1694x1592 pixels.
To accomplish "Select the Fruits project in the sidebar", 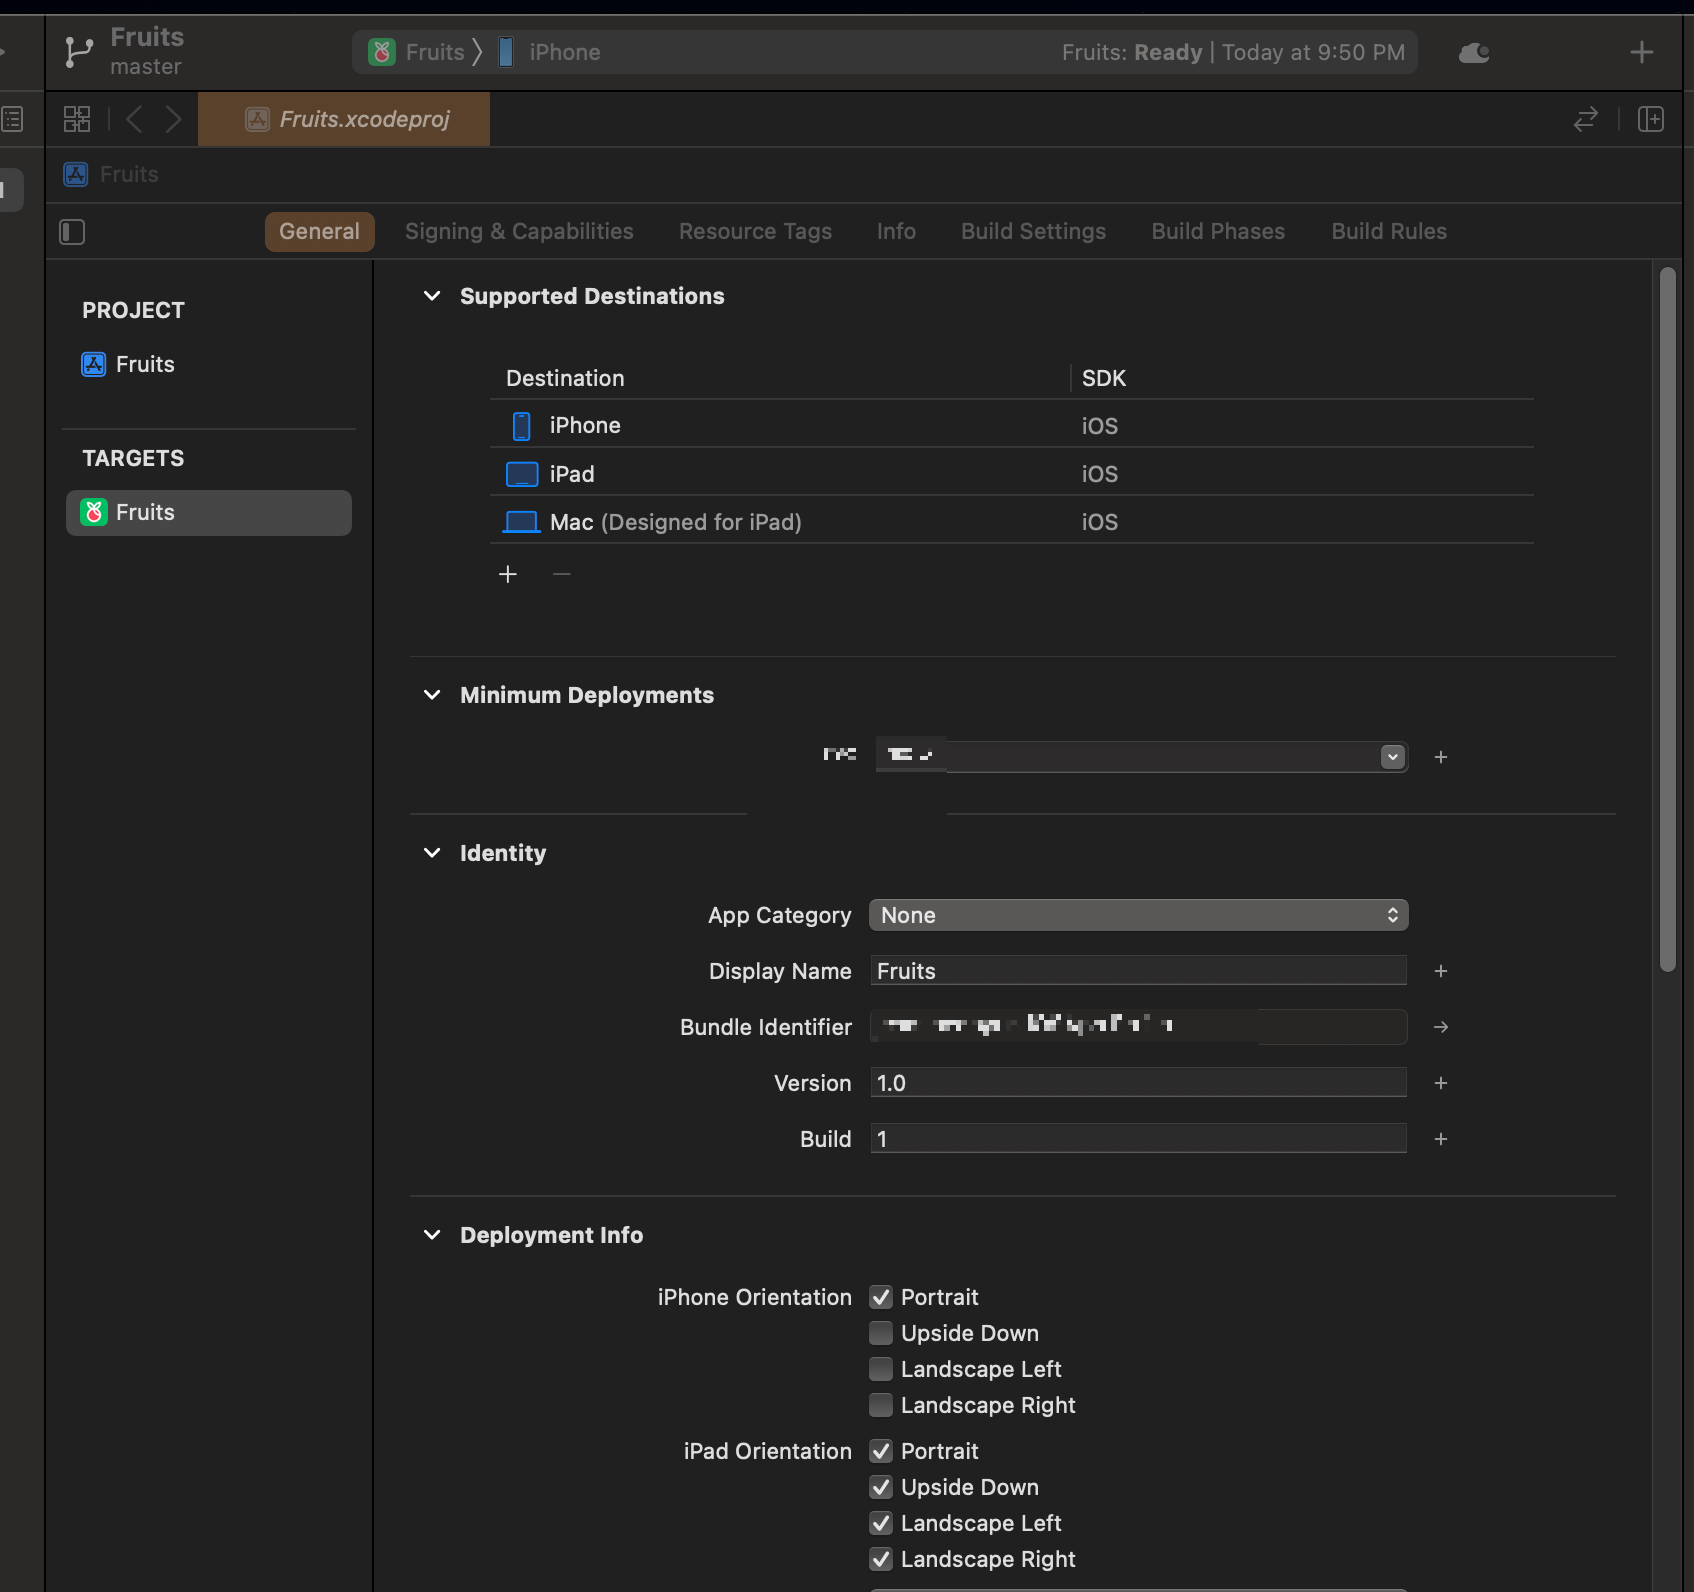I will (128, 364).
